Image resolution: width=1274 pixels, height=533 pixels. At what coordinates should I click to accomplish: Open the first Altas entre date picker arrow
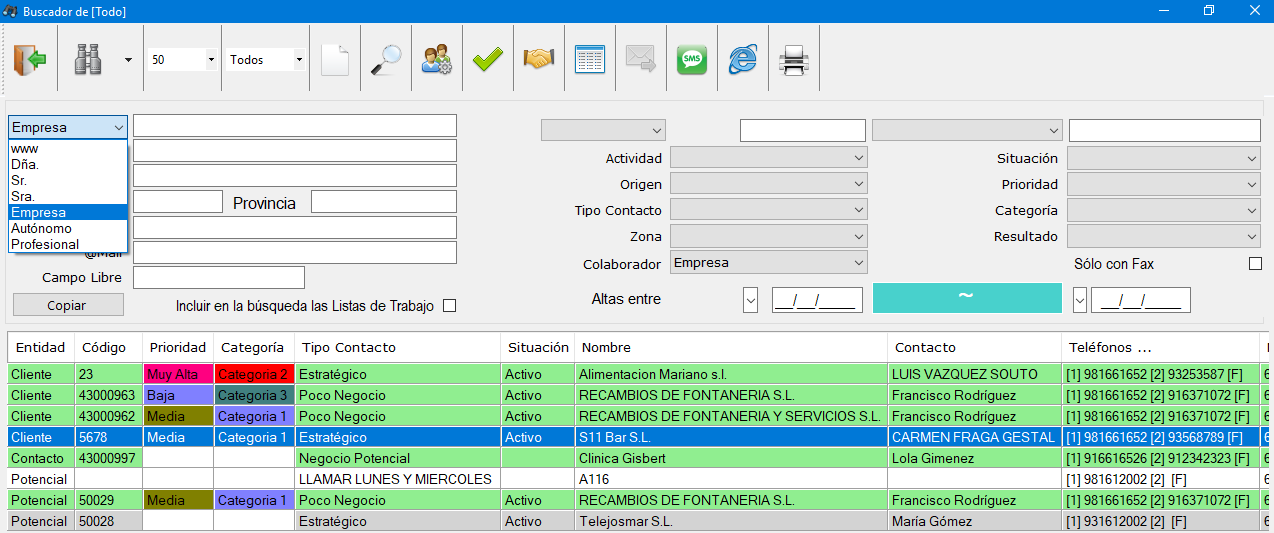[751, 299]
